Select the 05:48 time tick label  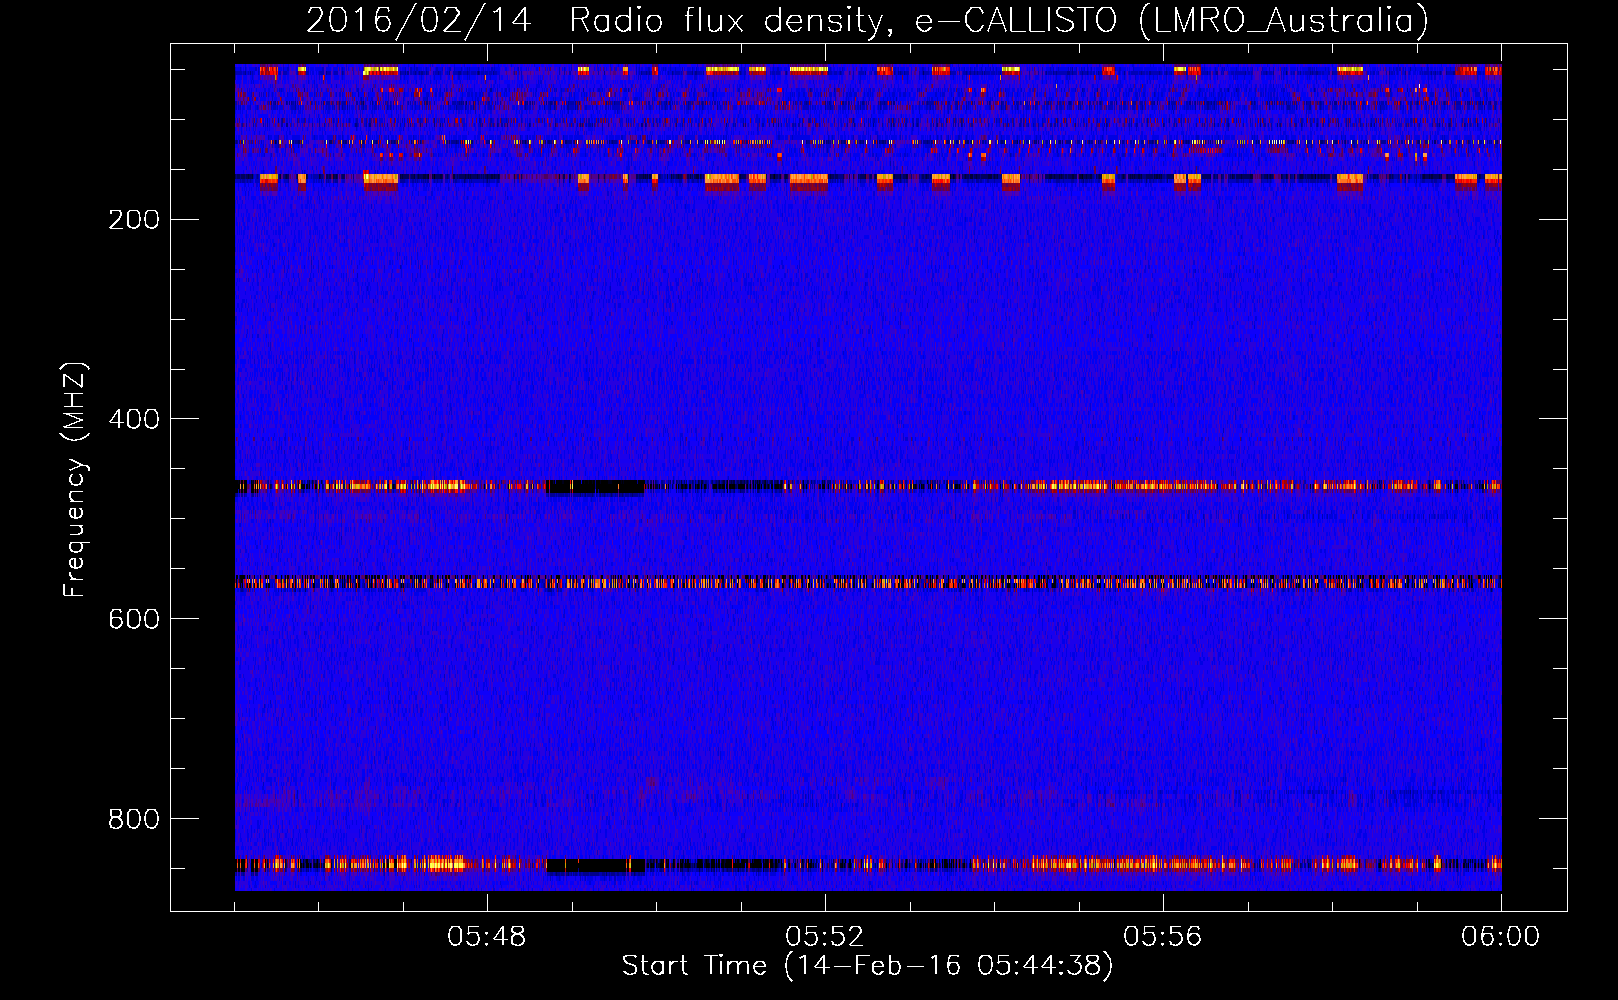tap(487, 937)
